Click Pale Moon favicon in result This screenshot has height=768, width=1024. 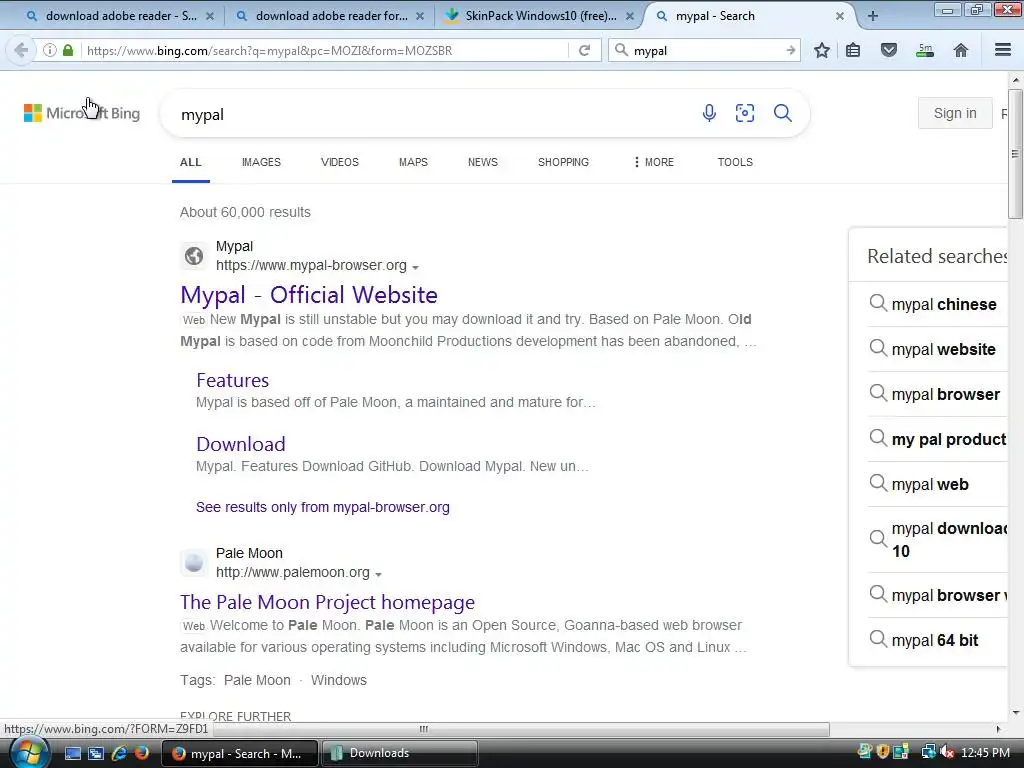194,562
